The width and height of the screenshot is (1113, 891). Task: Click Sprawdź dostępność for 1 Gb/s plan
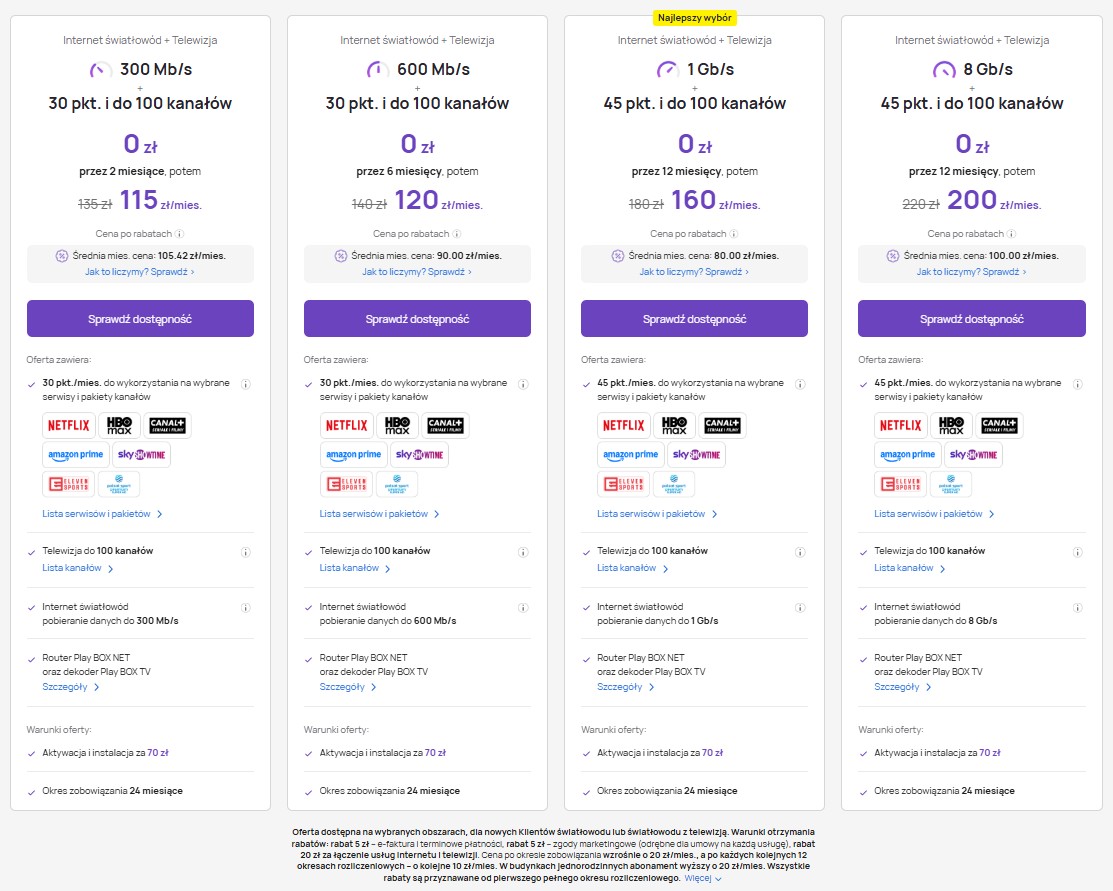pyautogui.click(x=694, y=319)
